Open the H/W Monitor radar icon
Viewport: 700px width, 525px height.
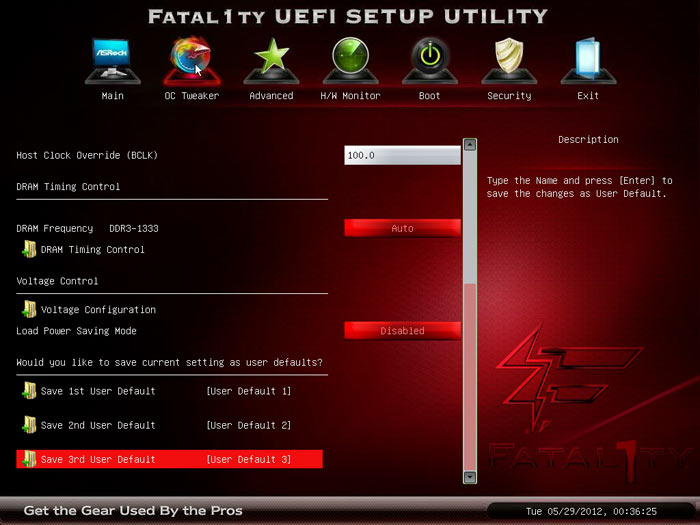[x=350, y=60]
